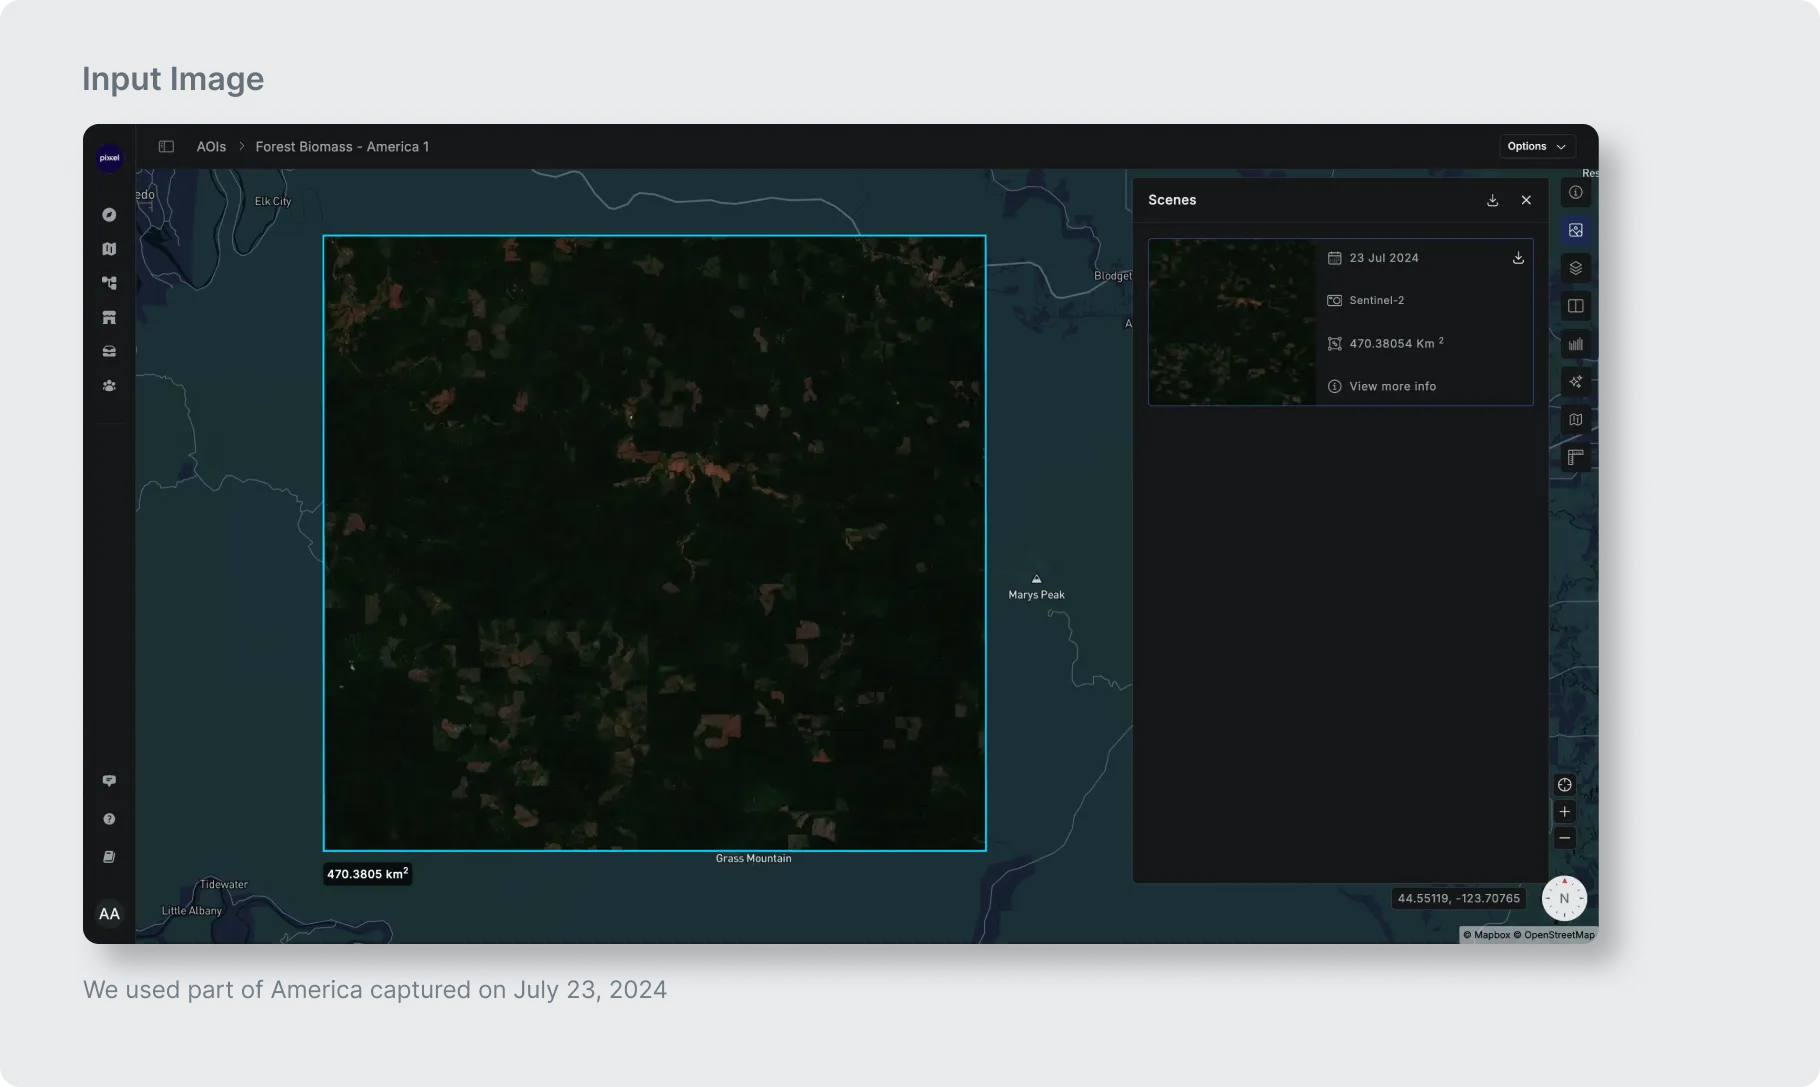This screenshot has width=1820, height=1087.
Task: Open the marketplace storefront icon in the left sidebar
Action: coord(109,318)
